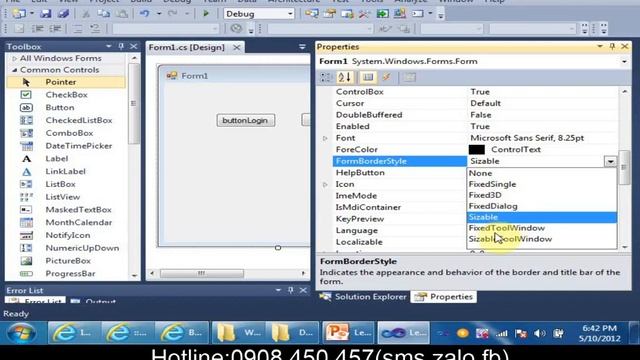Expand the All Windows Forms group
Viewport: 640px width, 360px height.
click(x=14, y=59)
